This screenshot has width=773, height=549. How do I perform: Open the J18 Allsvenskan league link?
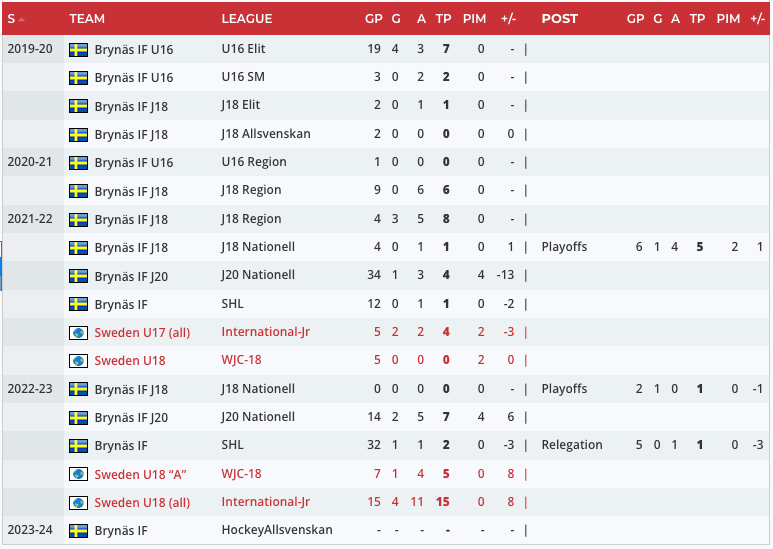(266, 134)
